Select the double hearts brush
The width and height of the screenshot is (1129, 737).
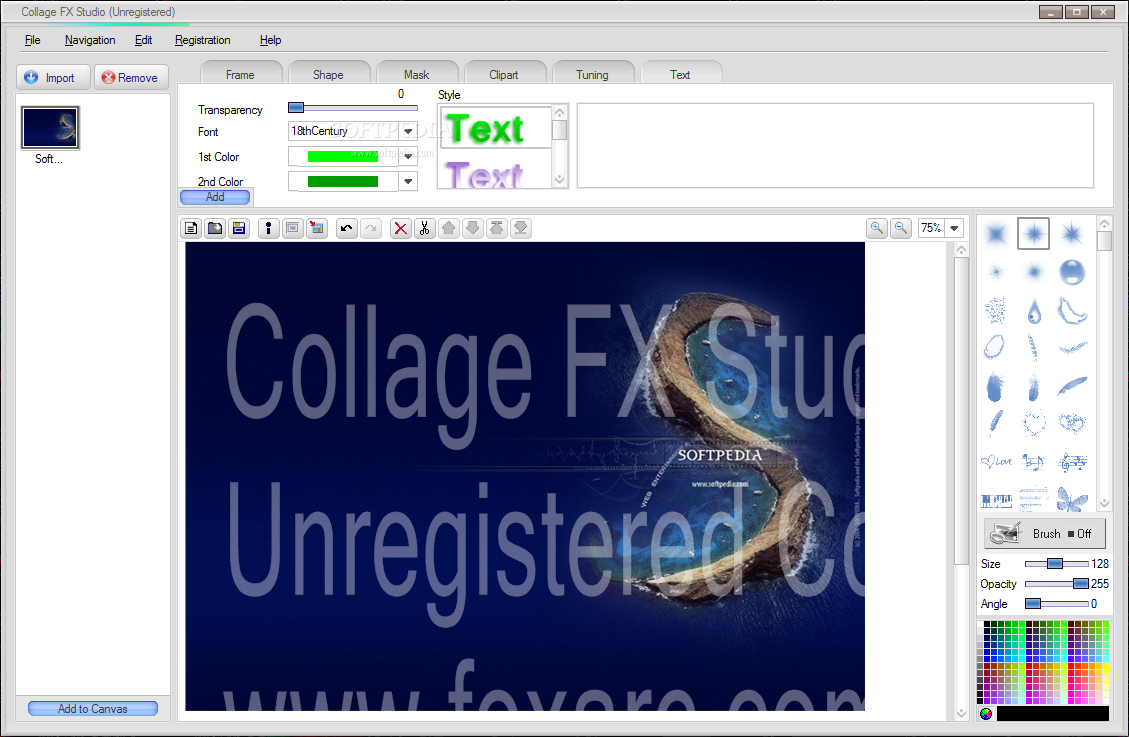(x=1071, y=423)
